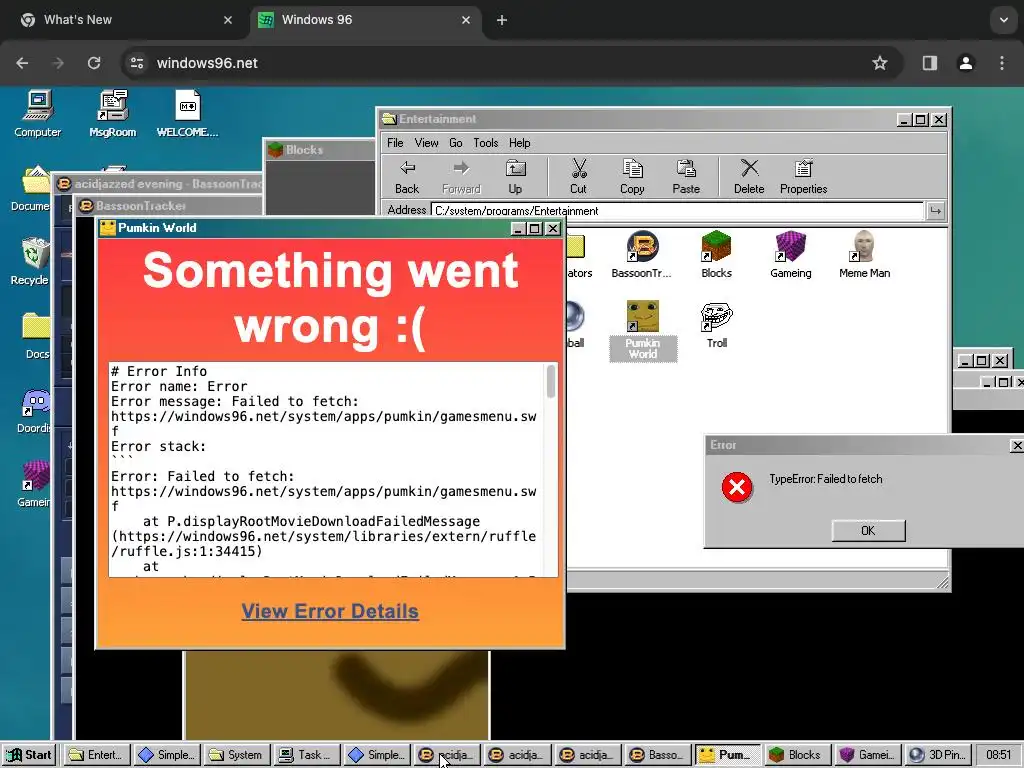This screenshot has height=768, width=1024.
Task: Launch the Doordis desktop shortcut
Action: point(33,410)
